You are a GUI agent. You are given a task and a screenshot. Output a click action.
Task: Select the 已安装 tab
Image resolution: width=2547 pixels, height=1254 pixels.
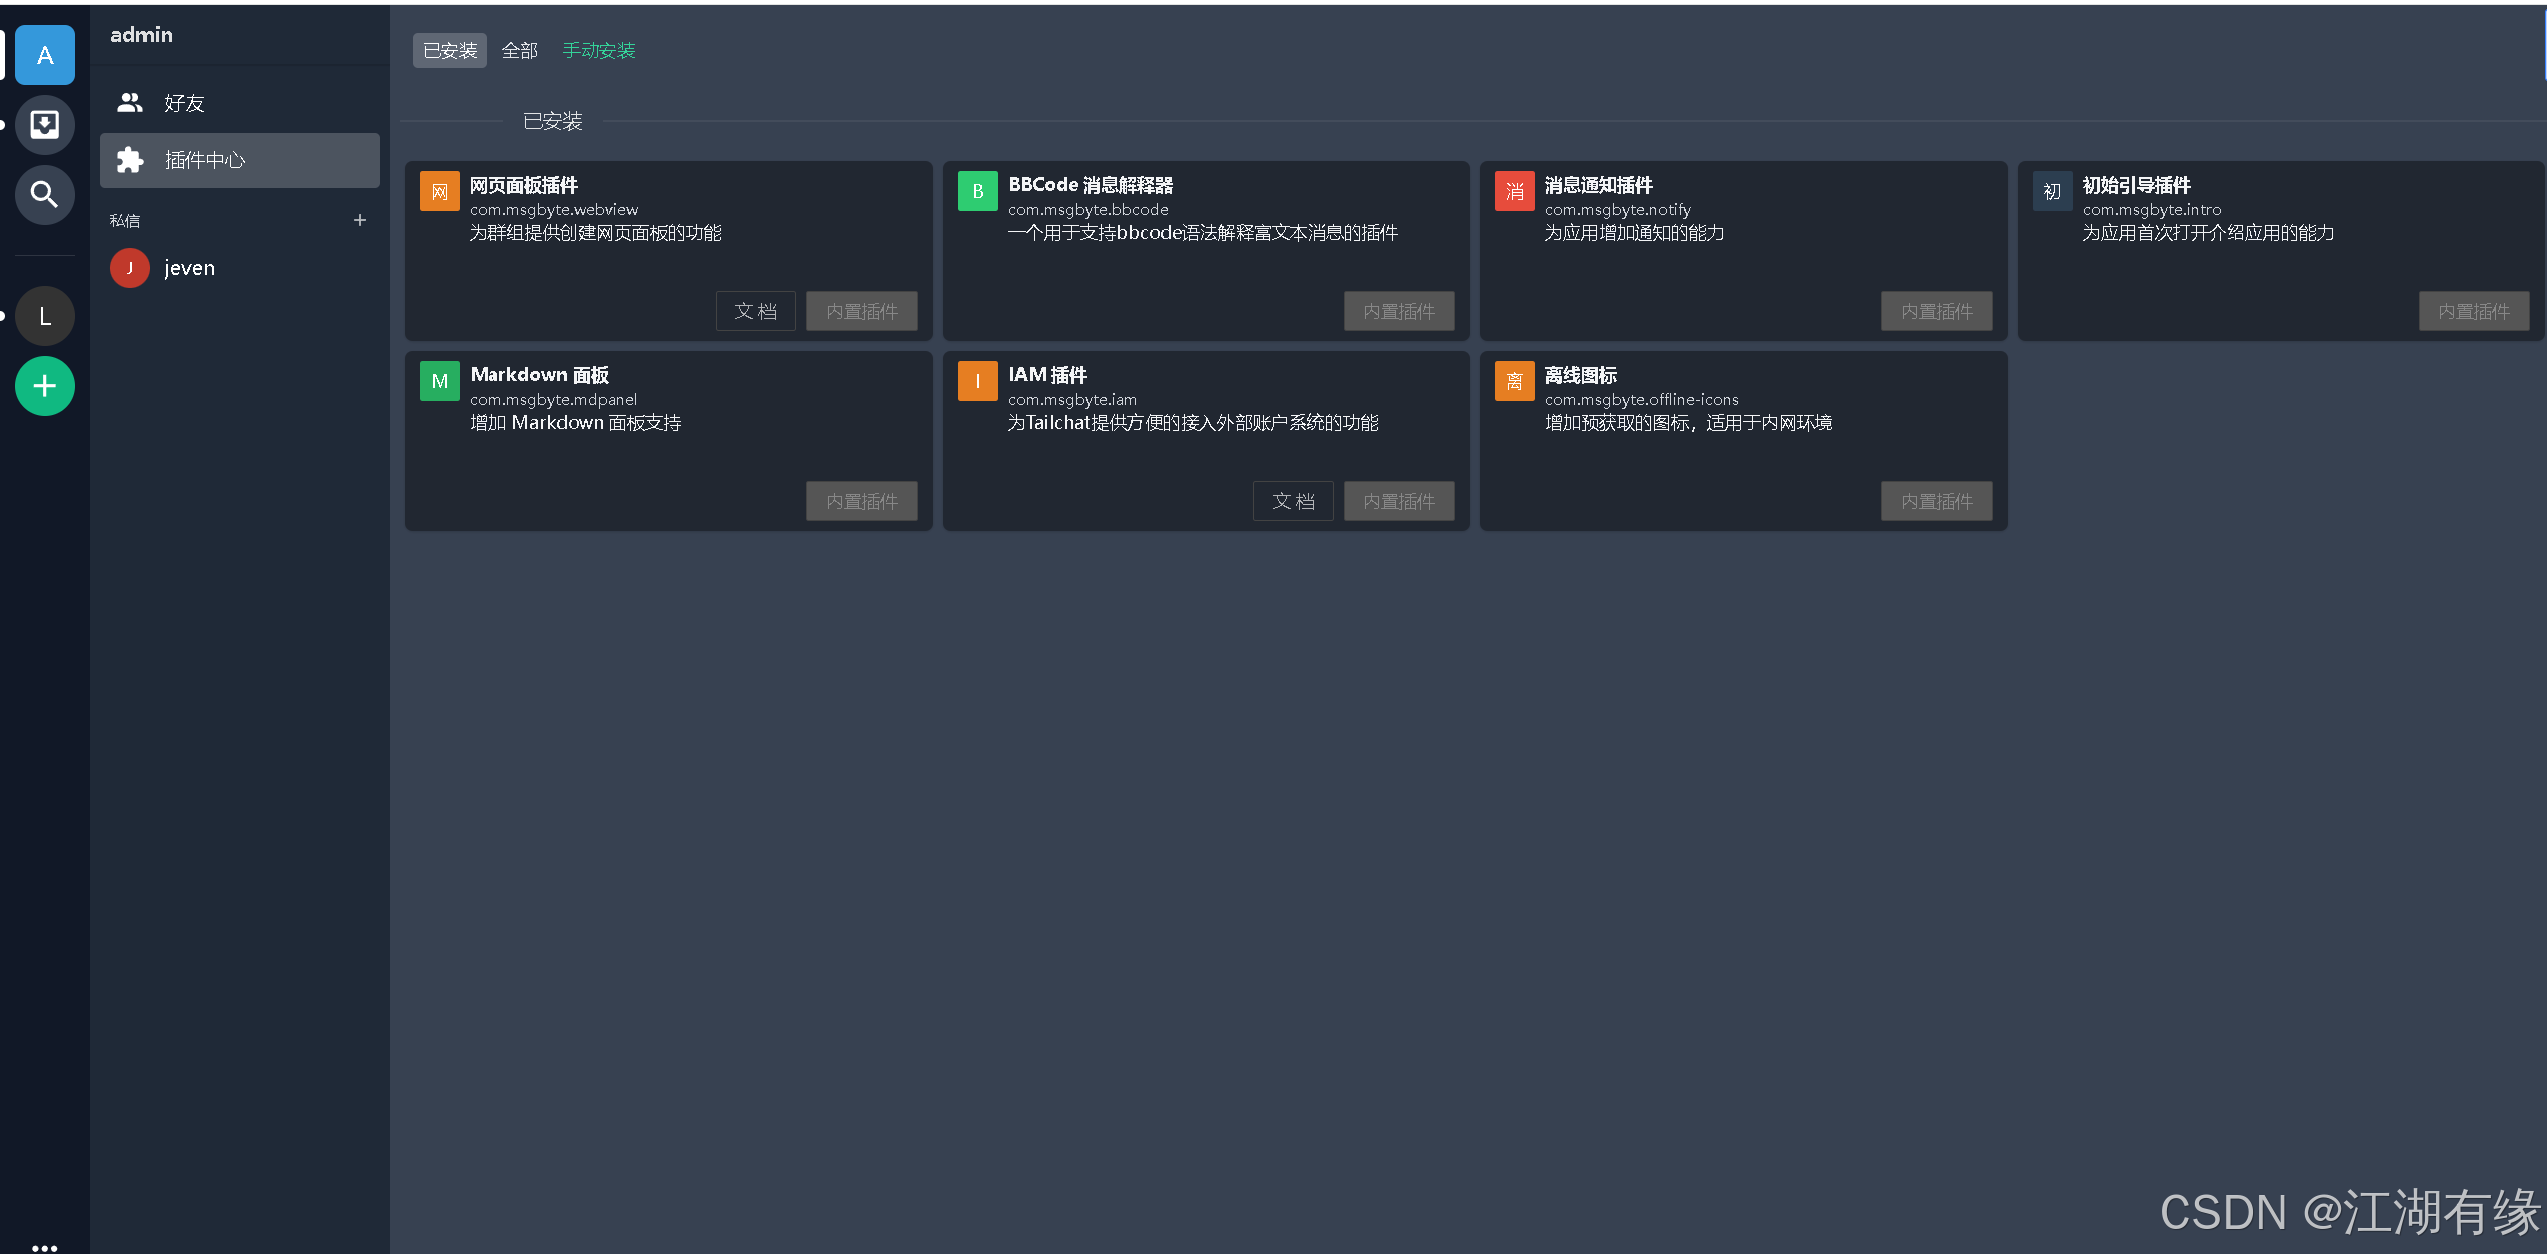(x=450, y=51)
